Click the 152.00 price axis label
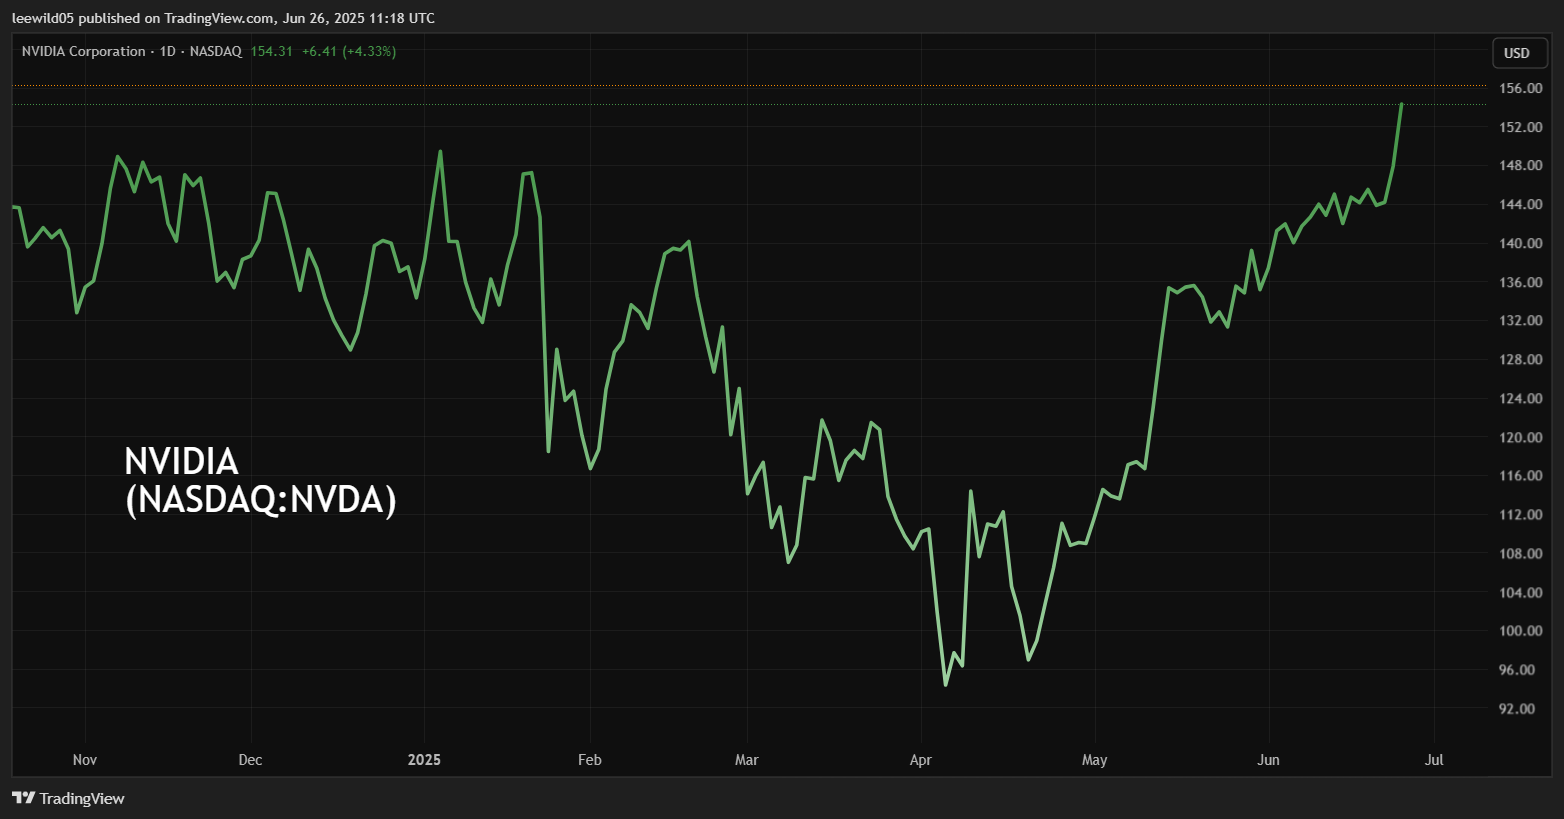Screen dimensions: 1564x819 [1520, 127]
